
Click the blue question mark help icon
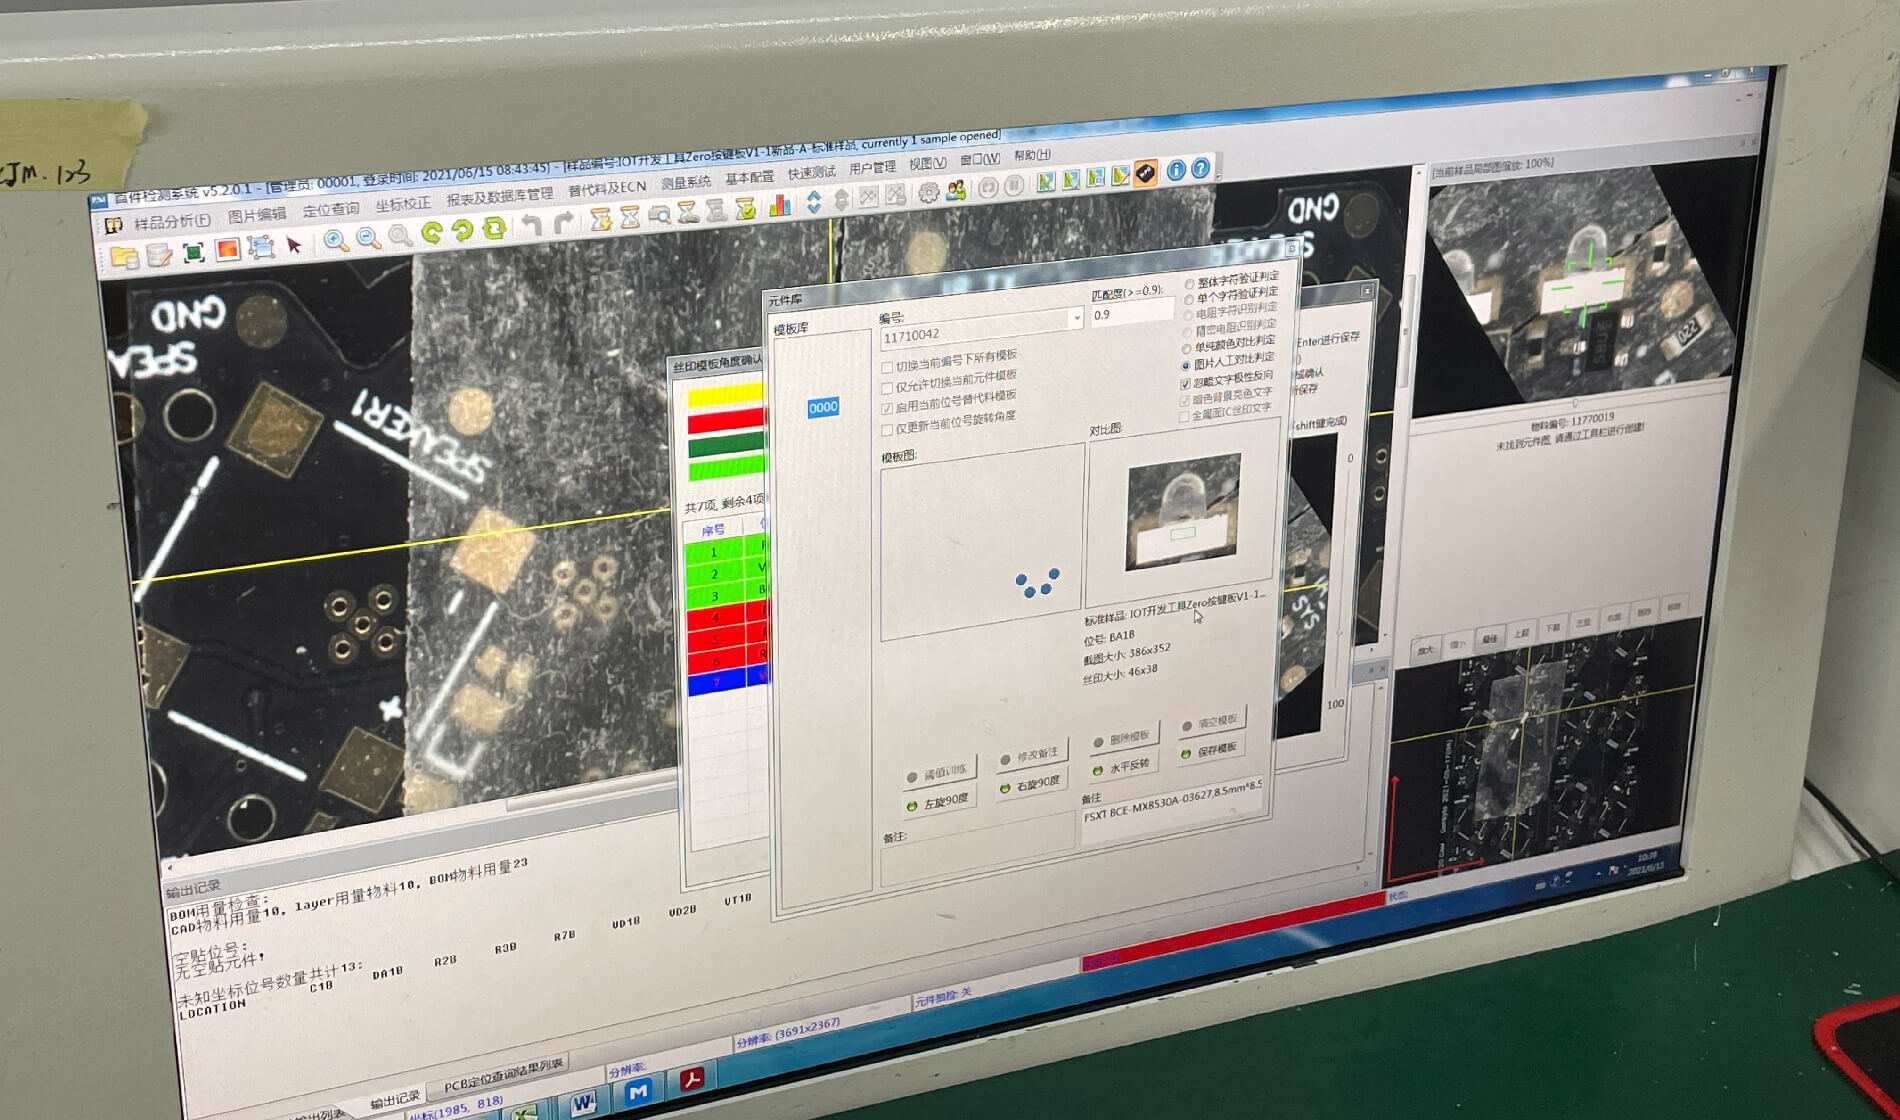(x=1201, y=169)
